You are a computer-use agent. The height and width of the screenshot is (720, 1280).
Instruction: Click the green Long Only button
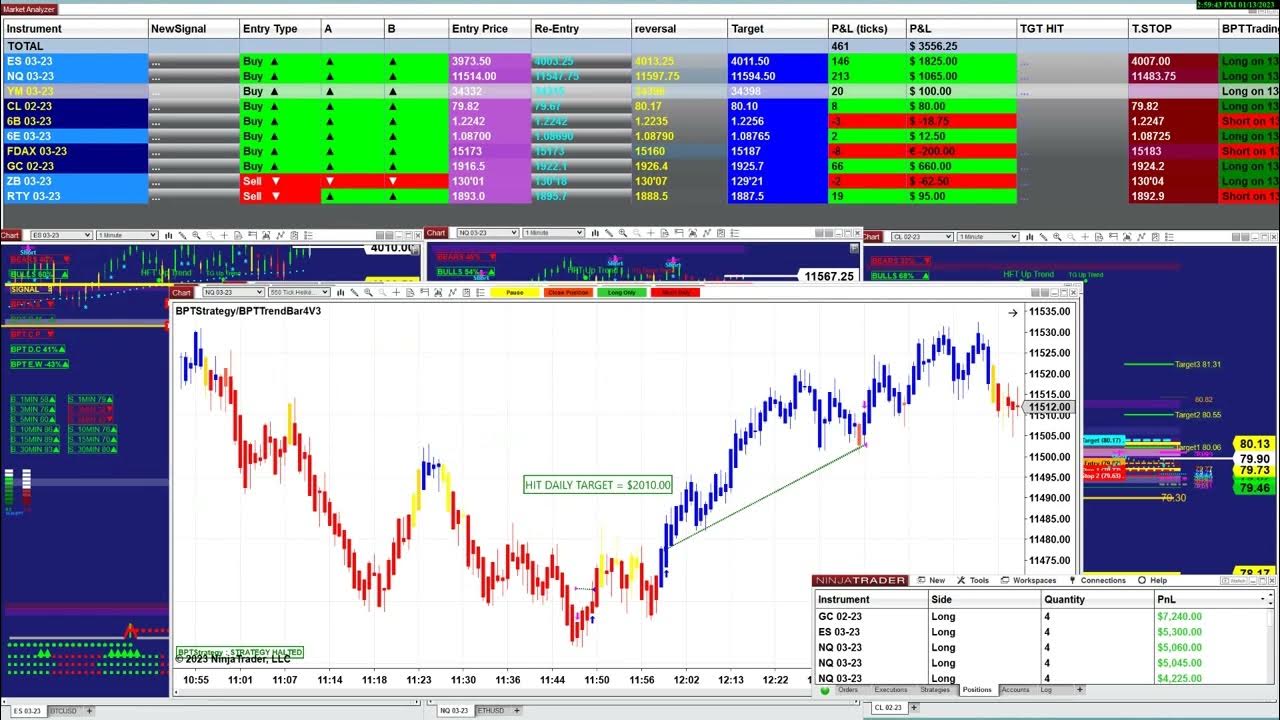coord(622,292)
